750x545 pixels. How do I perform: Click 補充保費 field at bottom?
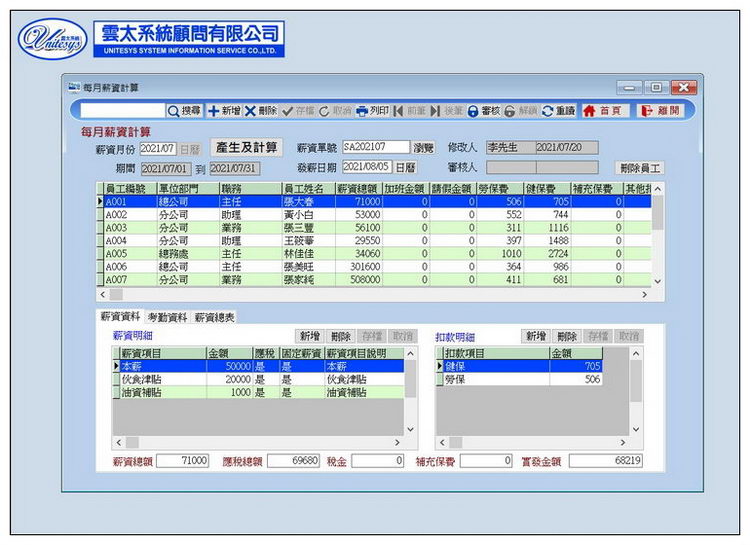pyautogui.click(x=486, y=461)
